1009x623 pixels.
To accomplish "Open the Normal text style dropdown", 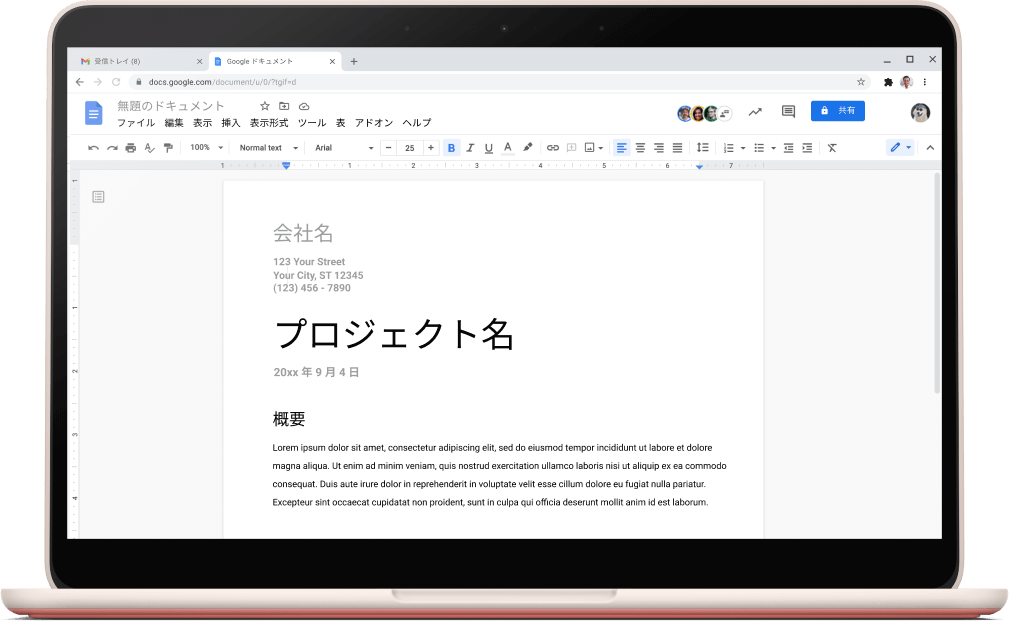I will point(268,148).
